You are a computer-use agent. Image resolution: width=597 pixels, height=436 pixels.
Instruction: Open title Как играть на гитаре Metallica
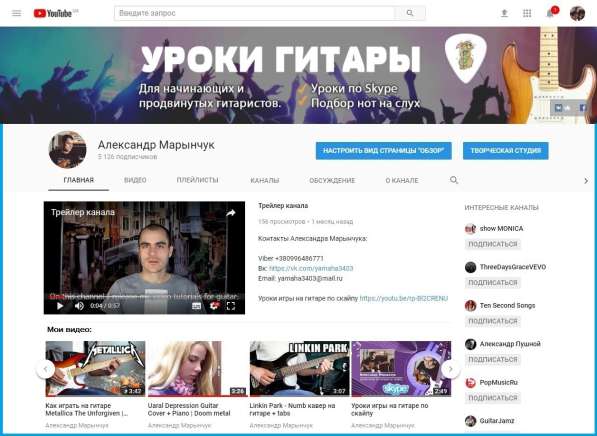pyautogui.click(x=87, y=409)
